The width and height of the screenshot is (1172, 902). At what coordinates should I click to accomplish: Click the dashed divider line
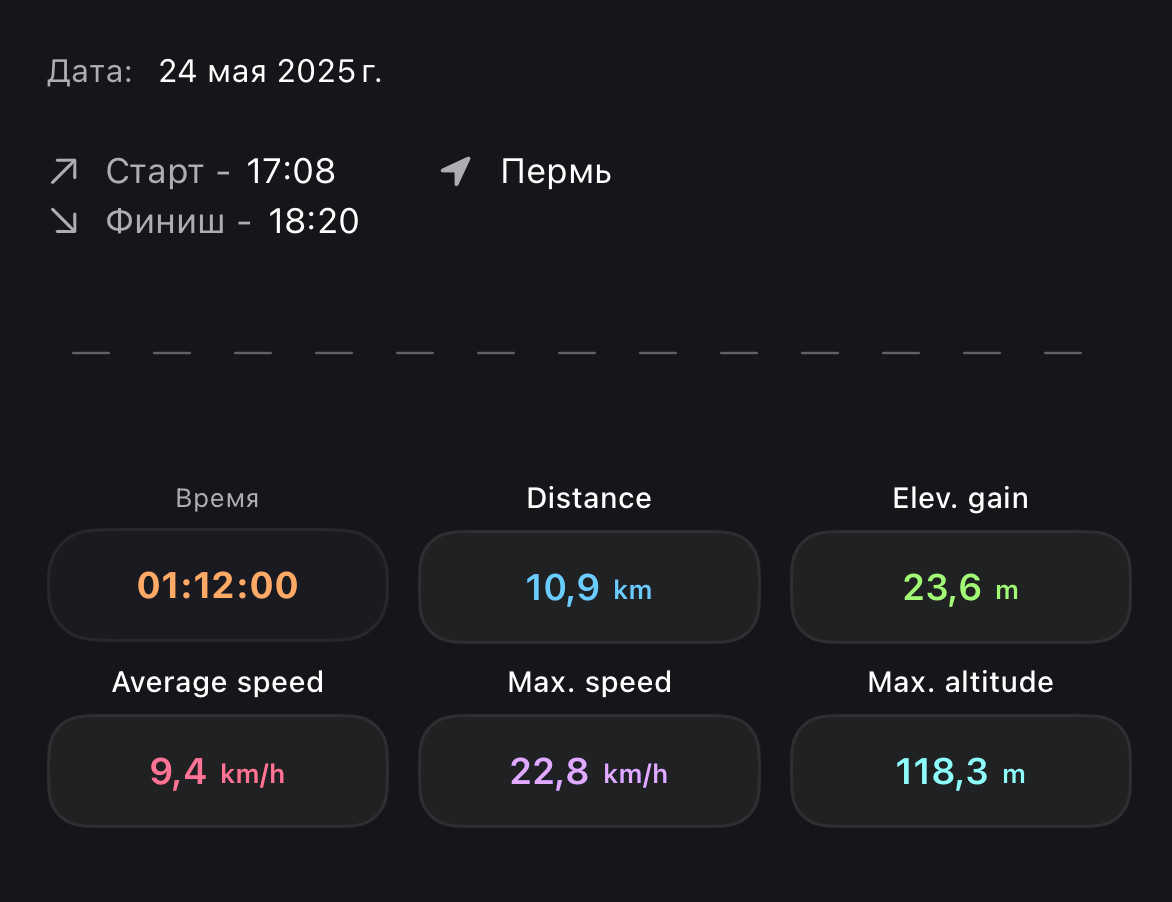pos(576,352)
